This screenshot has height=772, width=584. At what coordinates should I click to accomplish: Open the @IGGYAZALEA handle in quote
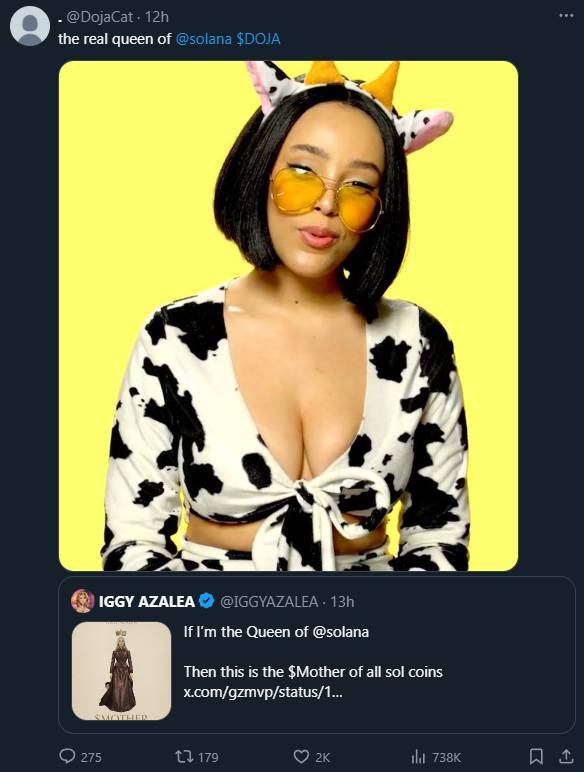[x=269, y=602]
